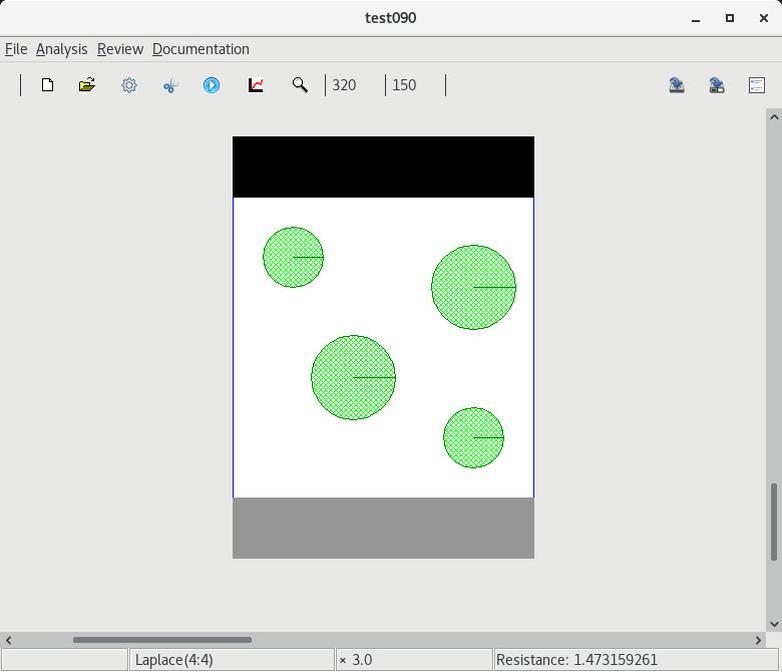The image size is (782, 672).
Task: Open a file with the folder icon
Action: click(x=87, y=85)
